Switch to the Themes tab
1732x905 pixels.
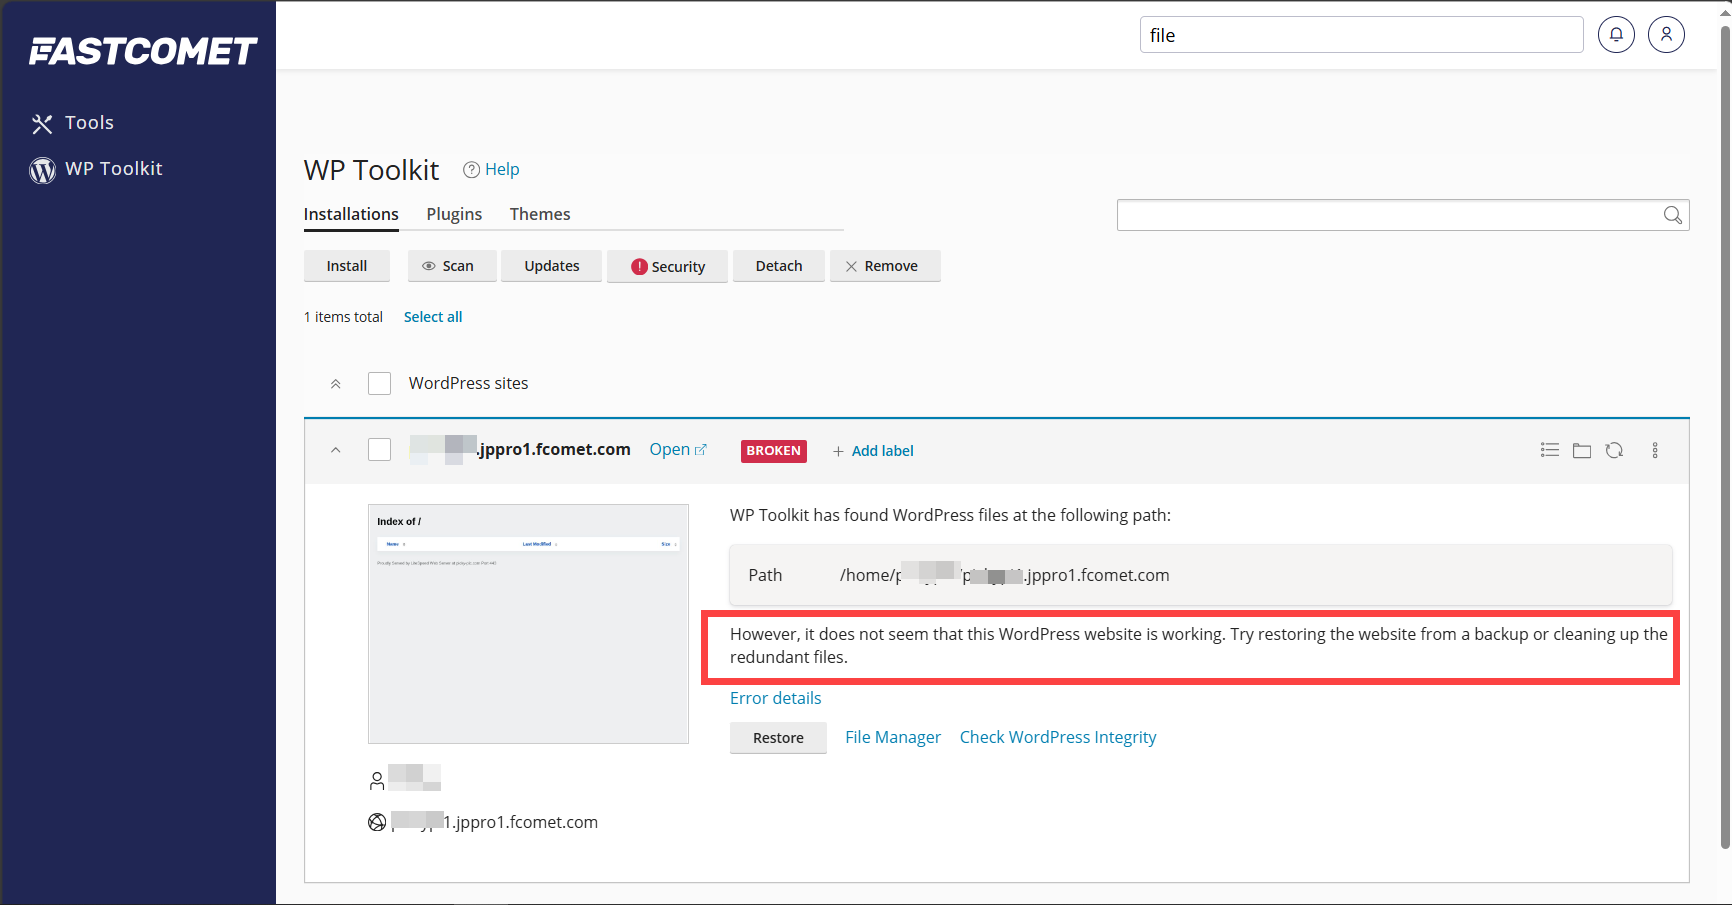(x=540, y=214)
